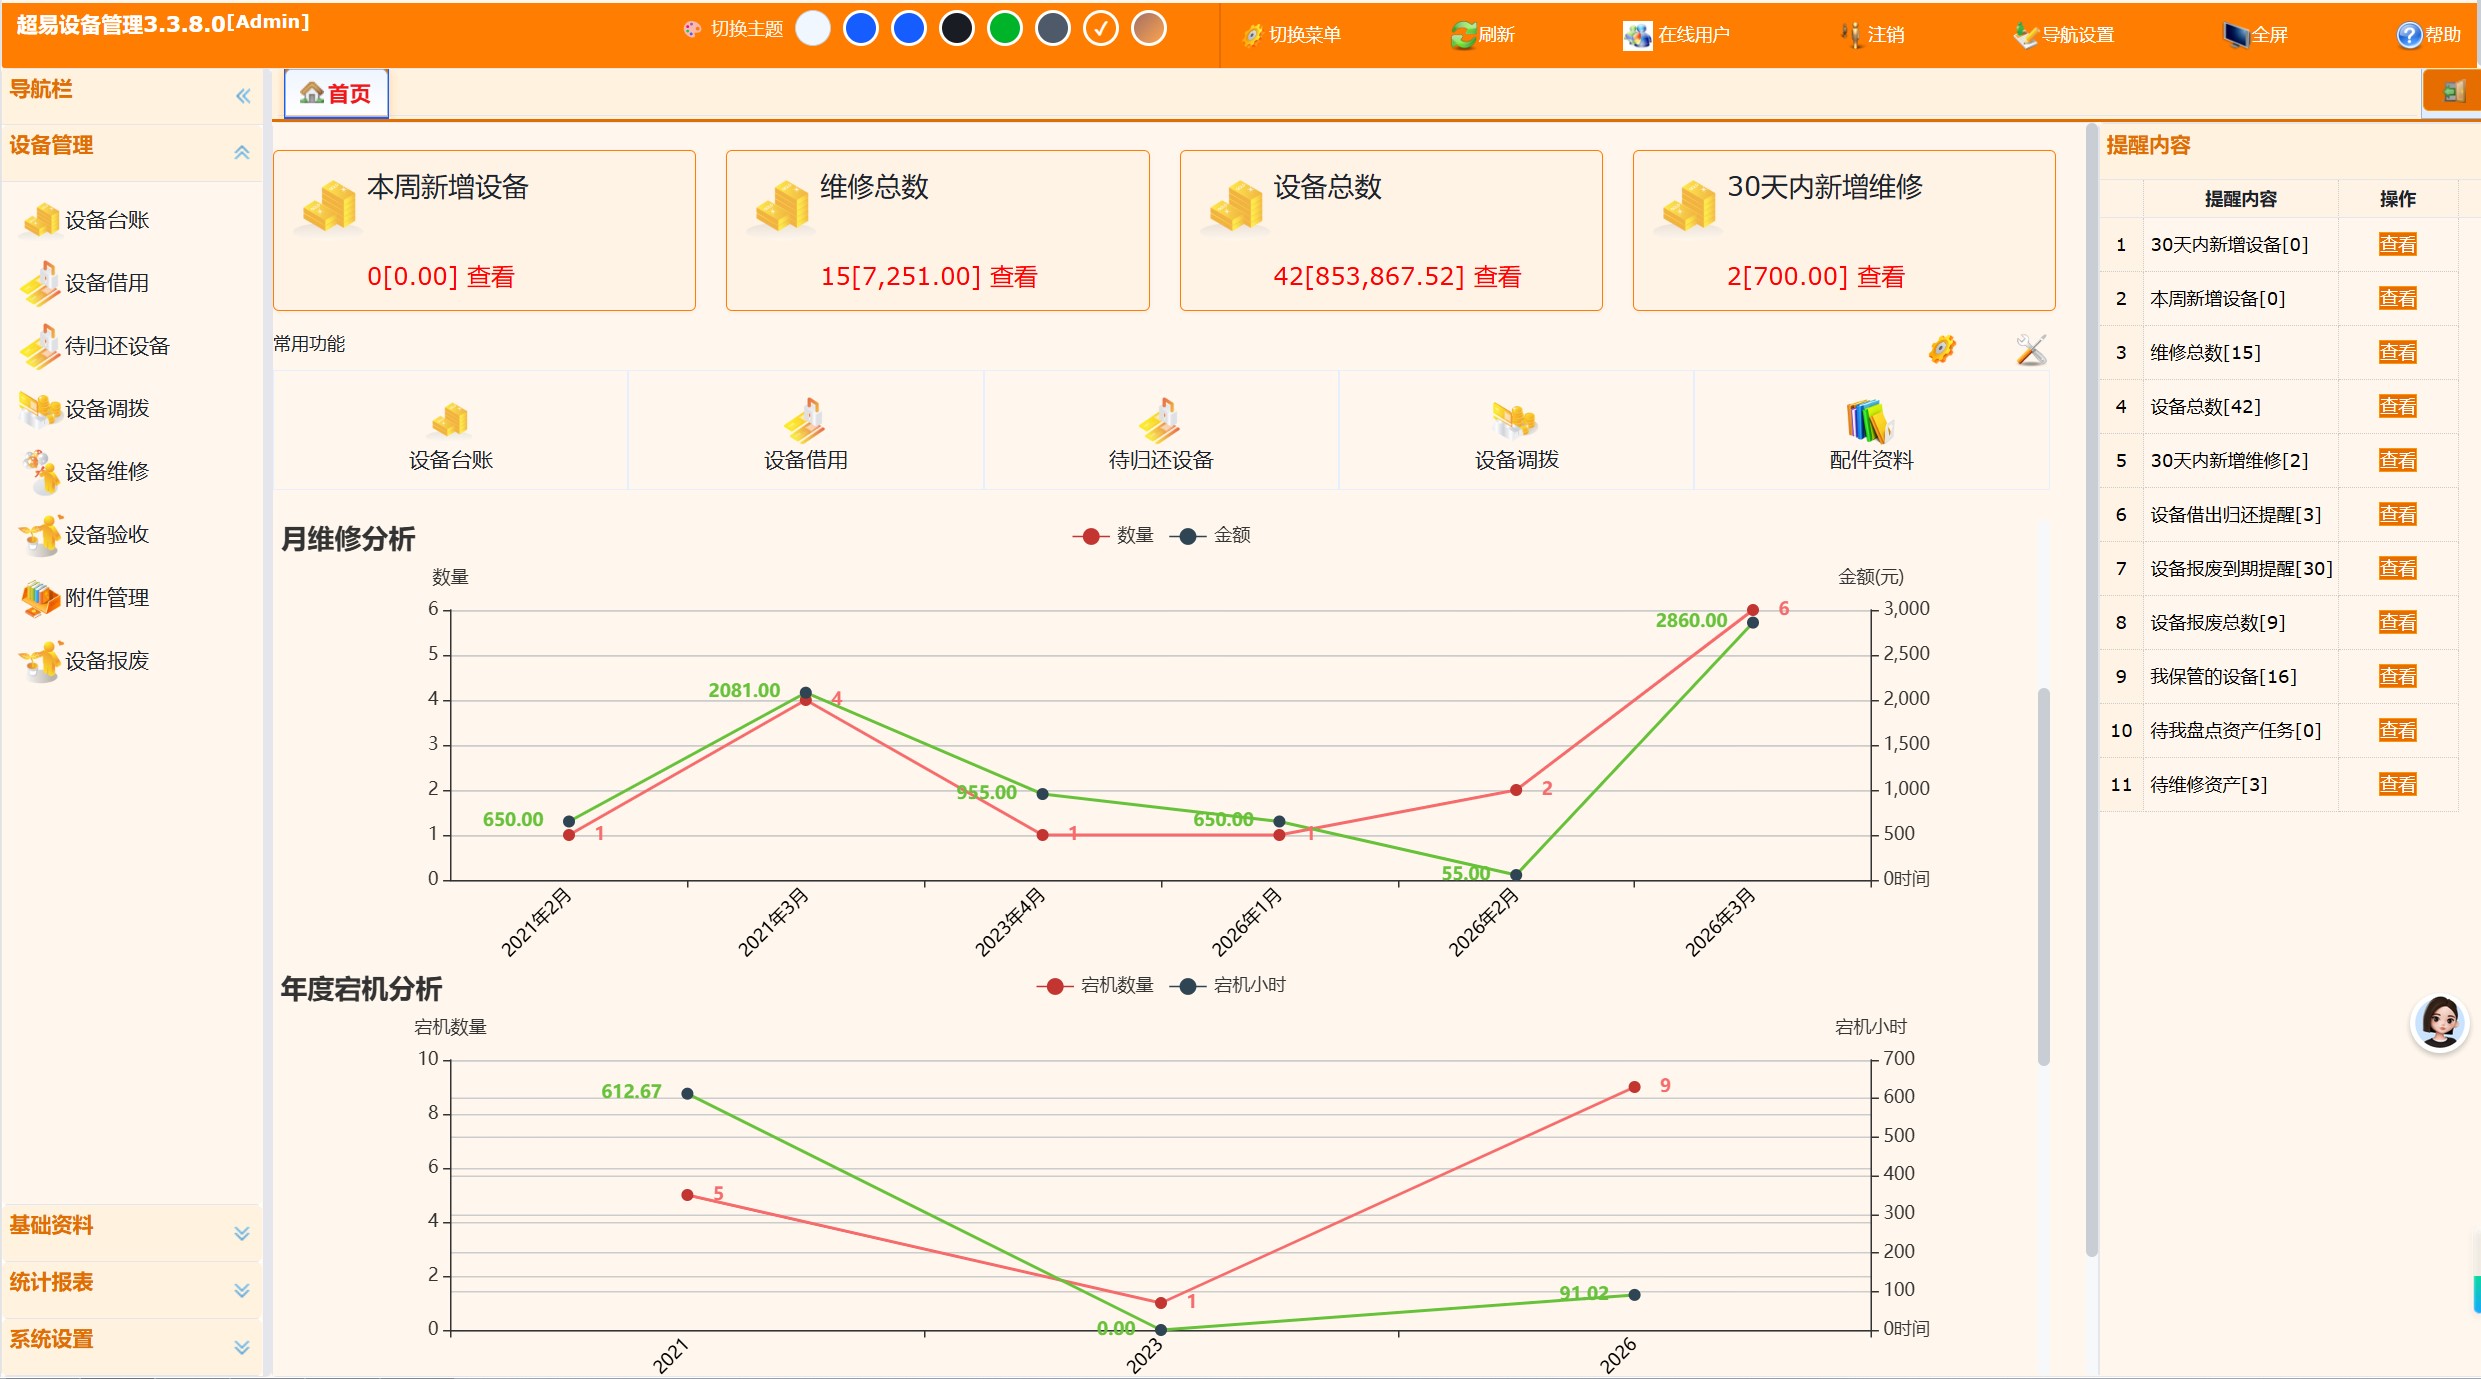Select the green theme color circle
The width and height of the screenshot is (2481, 1379).
pyautogui.click(x=1004, y=29)
